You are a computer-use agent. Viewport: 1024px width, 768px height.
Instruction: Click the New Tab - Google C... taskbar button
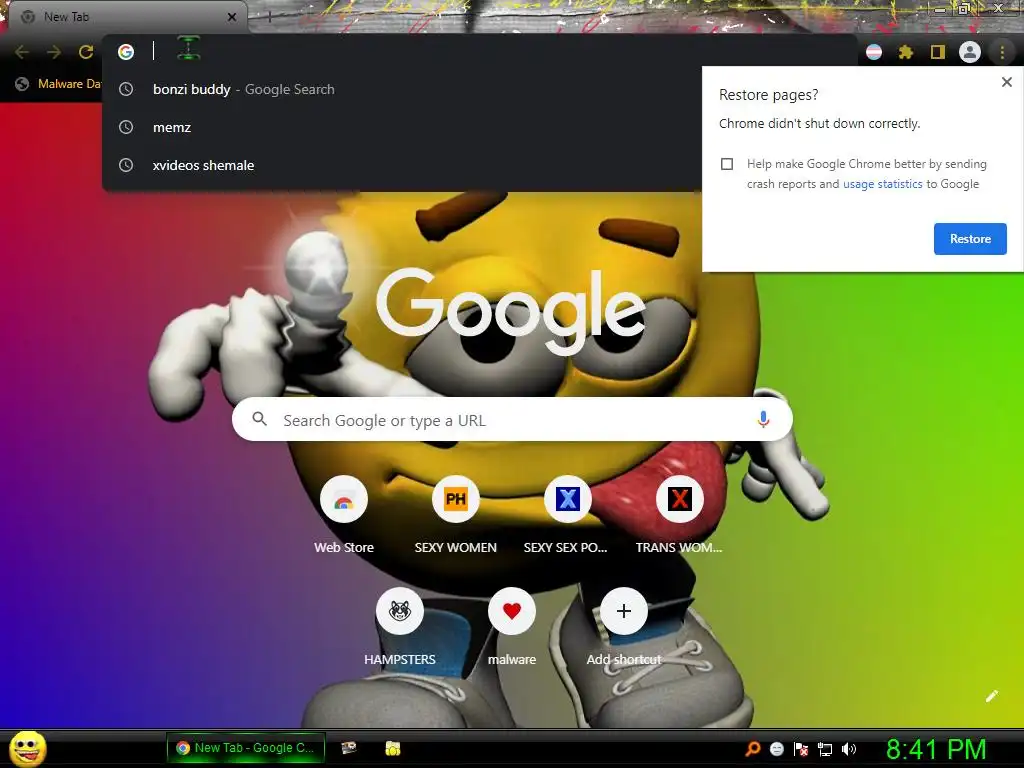point(246,748)
